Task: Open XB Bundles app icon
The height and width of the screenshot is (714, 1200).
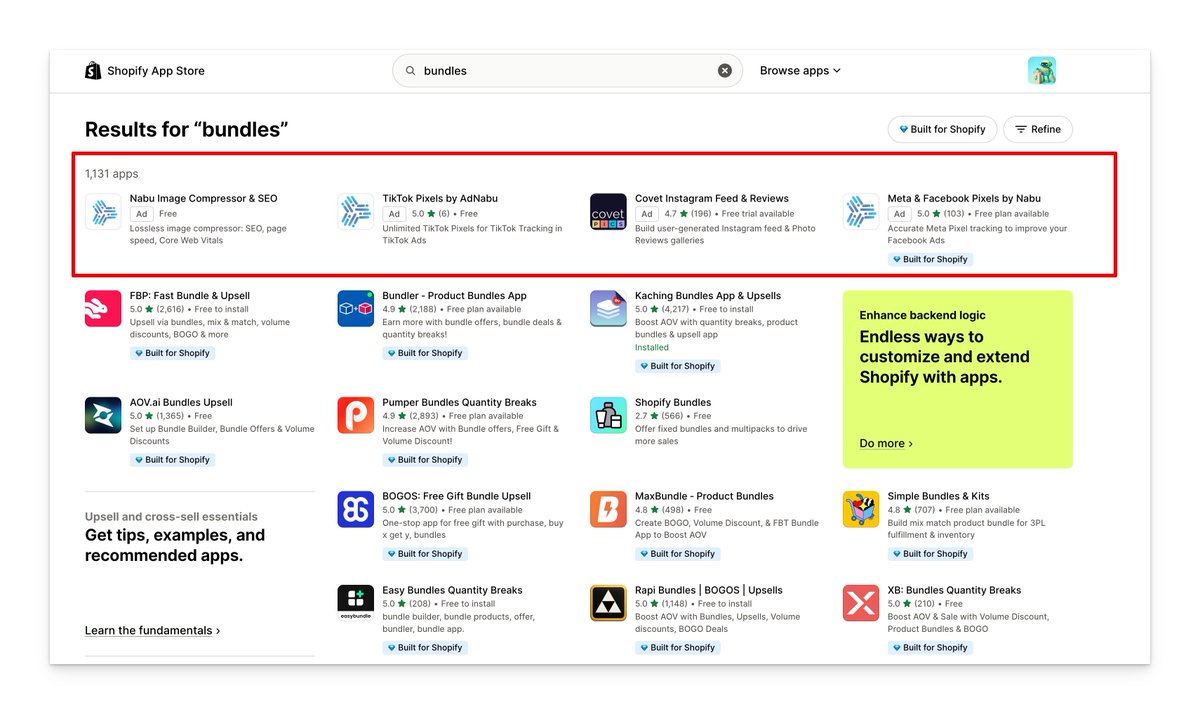Action: (861, 604)
